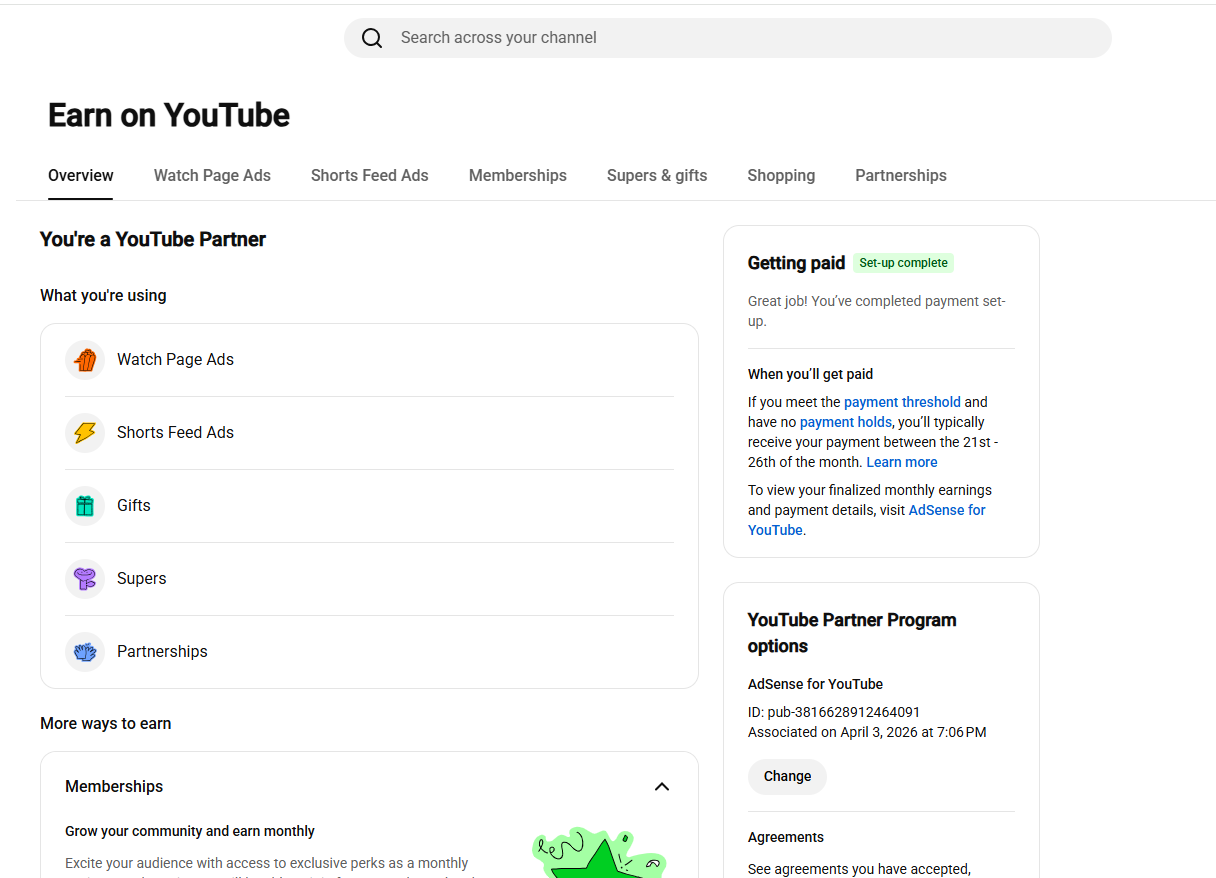Click the Shorts Feed Ads lightning icon

(85, 433)
